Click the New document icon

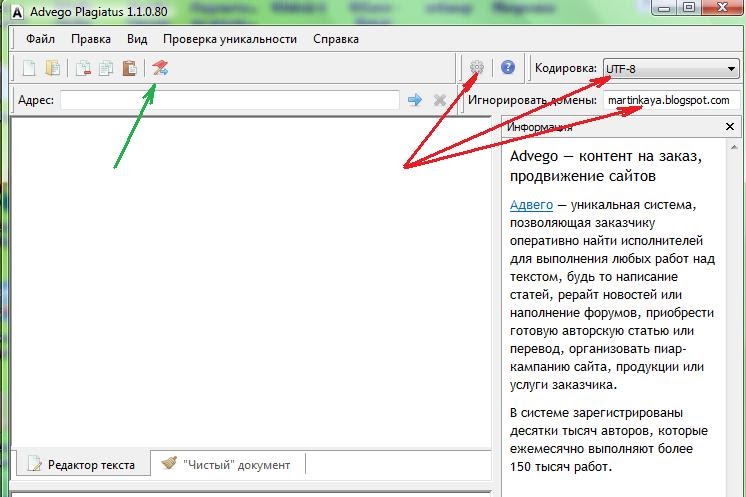coord(29,68)
